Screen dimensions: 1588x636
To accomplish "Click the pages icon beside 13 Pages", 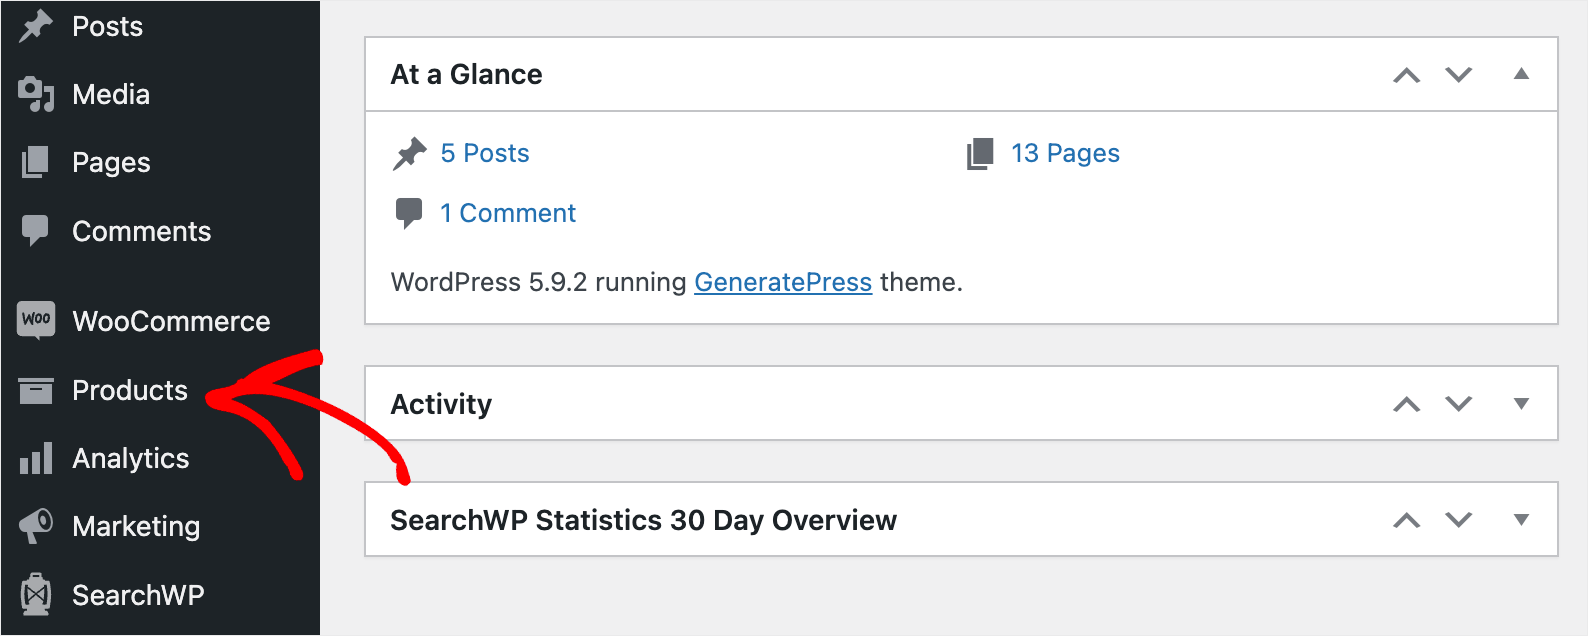I will [x=980, y=154].
